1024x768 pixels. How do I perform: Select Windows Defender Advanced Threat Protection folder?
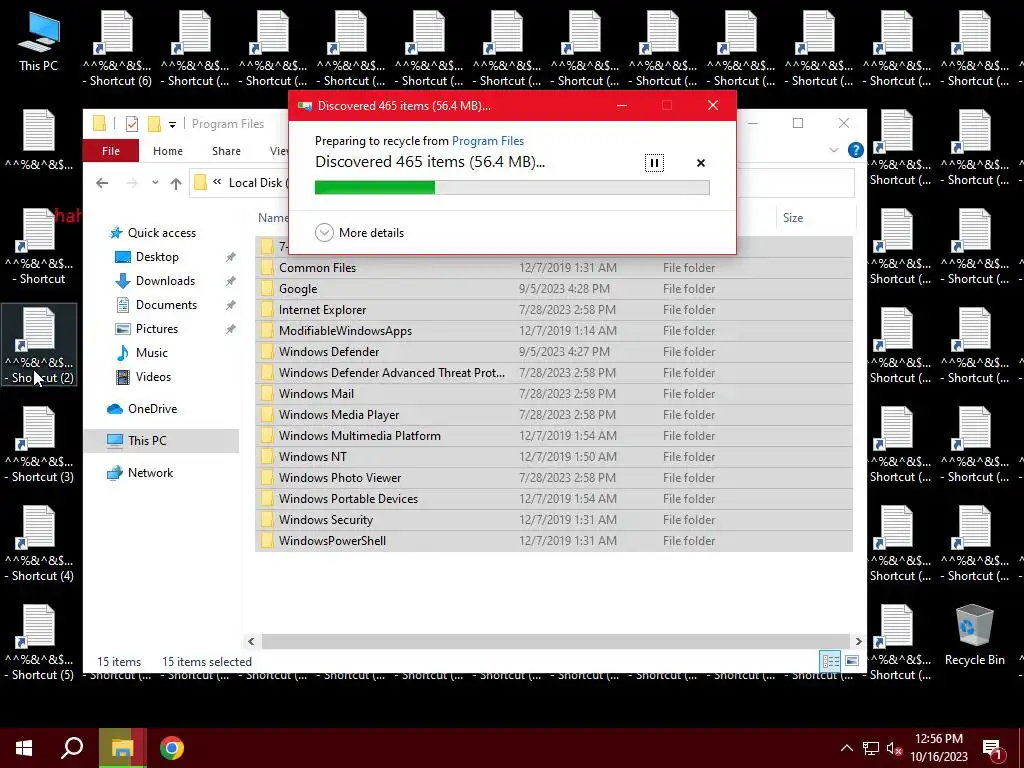pyautogui.click(x=554, y=373)
